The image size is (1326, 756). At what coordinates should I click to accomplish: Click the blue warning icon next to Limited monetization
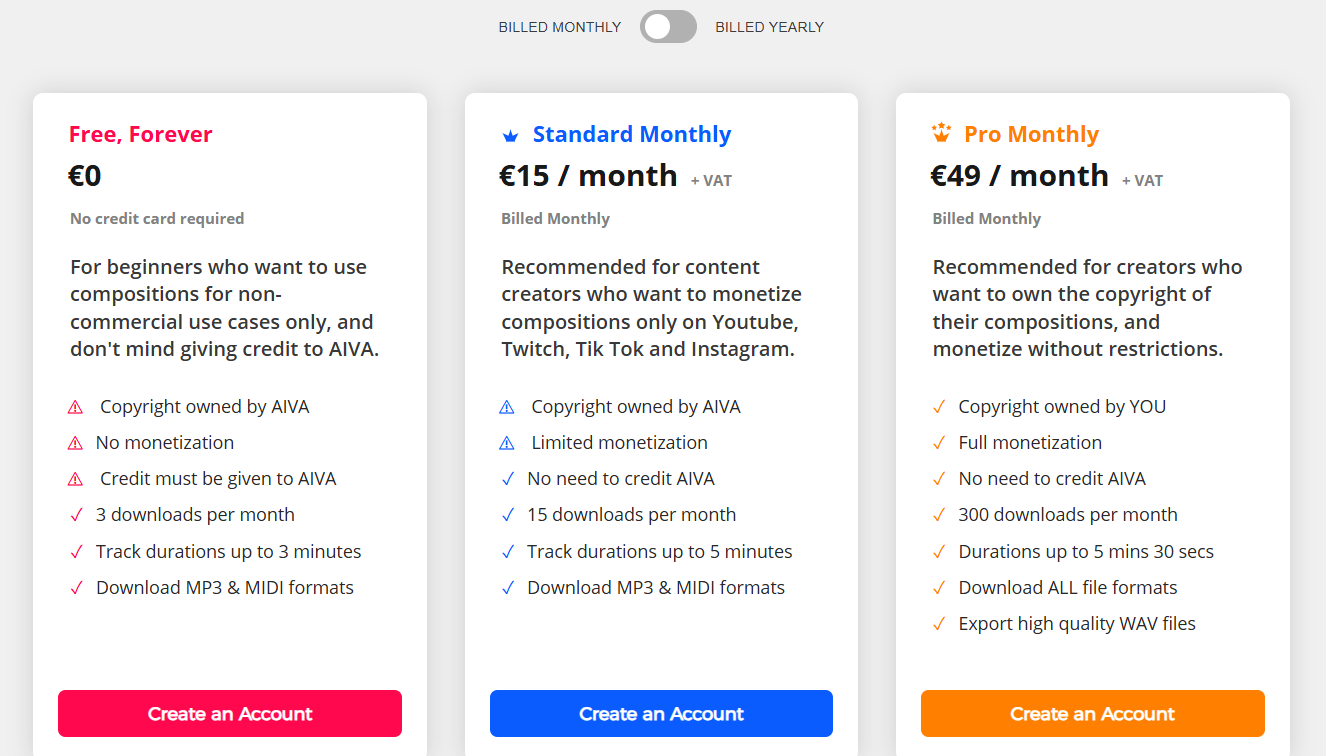point(506,443)
